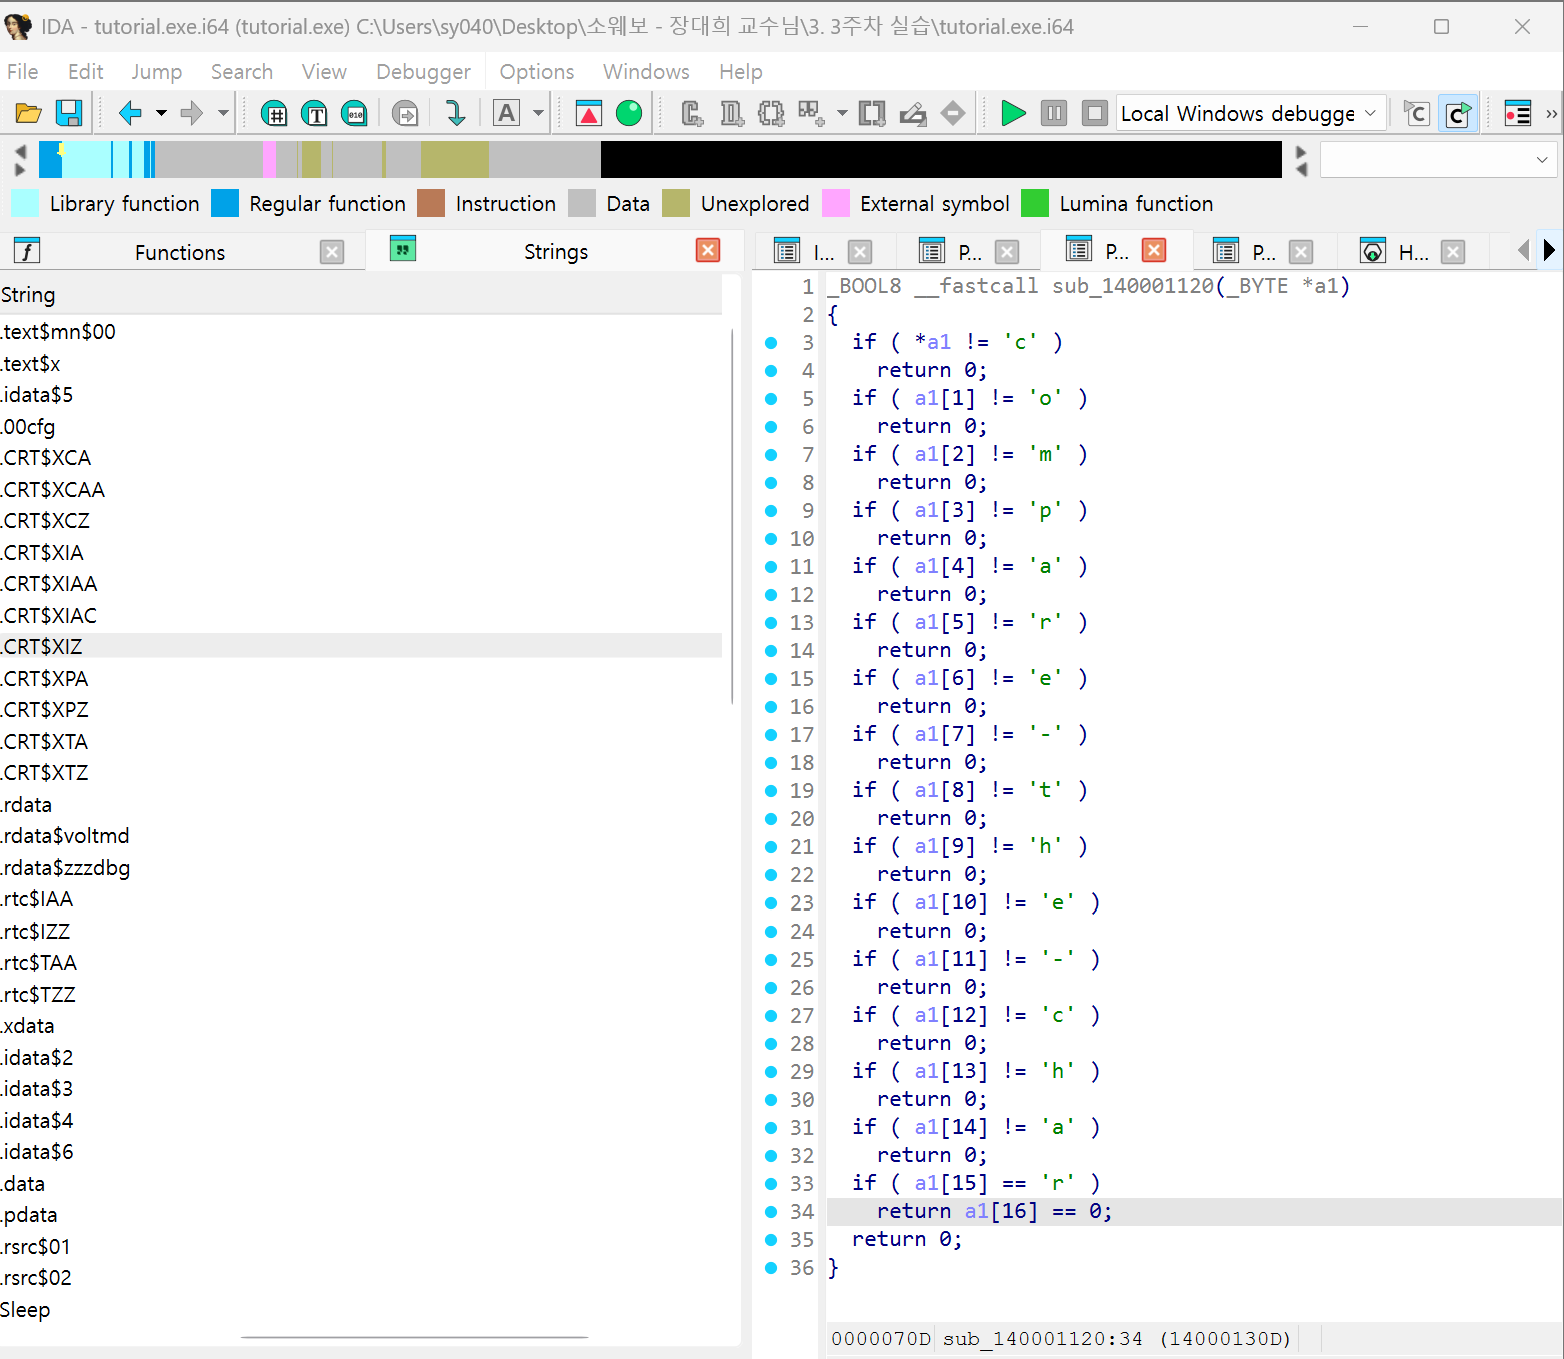This screenshot has height=1359, width=1564.
Task: Click right-side arrows of the navigation band
Action: [x=1300, y=160]
